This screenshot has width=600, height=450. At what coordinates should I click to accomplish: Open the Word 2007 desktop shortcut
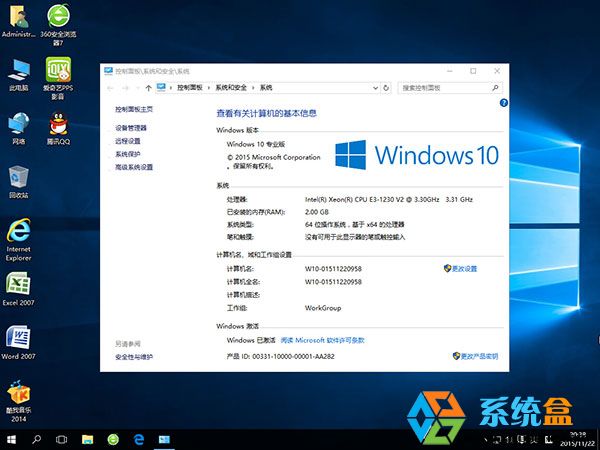[x=18, y=339]
